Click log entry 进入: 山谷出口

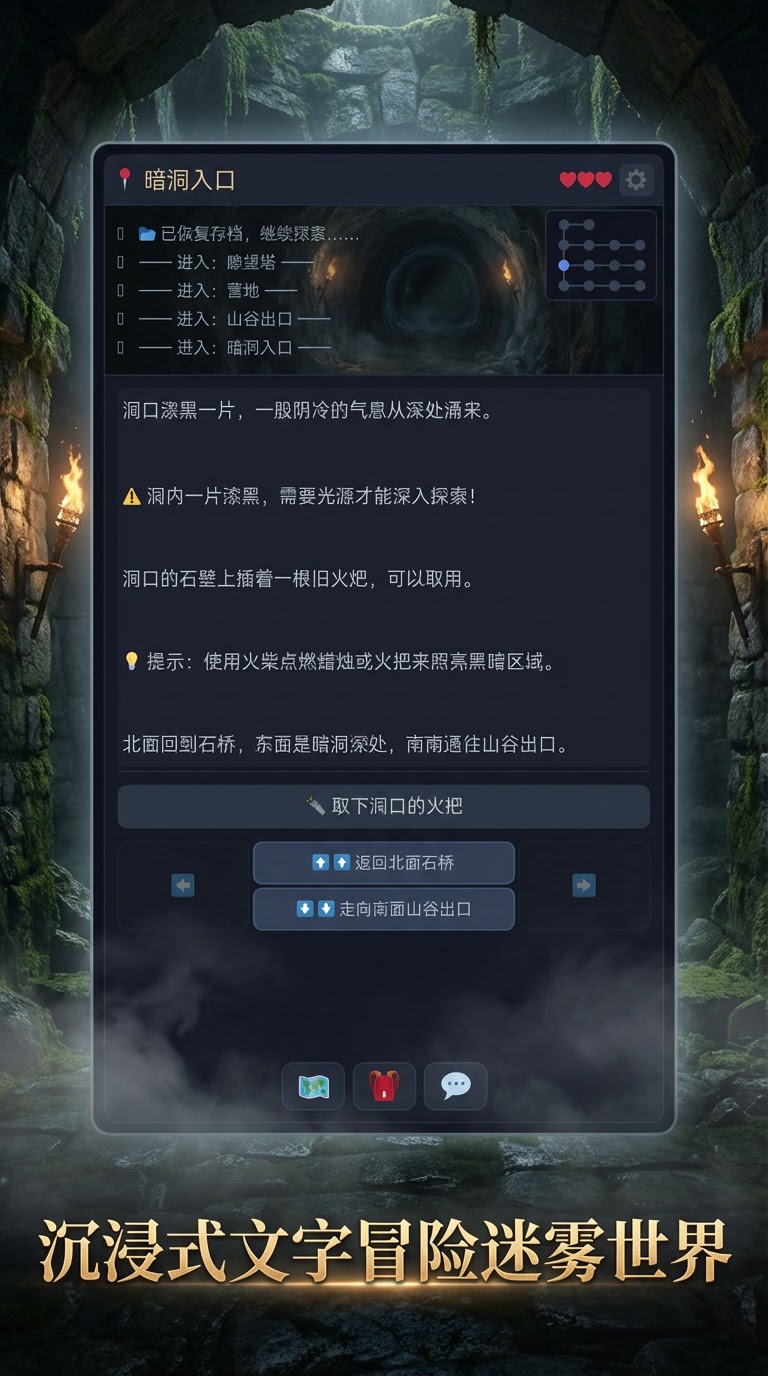pyautogui.click(x=234, y=318)
